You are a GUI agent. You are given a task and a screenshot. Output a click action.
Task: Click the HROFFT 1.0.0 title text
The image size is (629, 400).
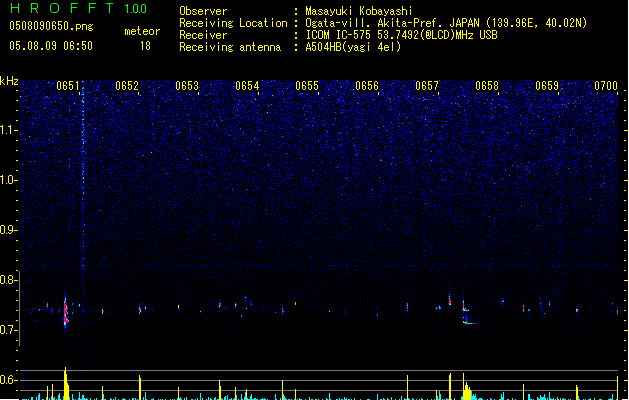coord(78,8)
